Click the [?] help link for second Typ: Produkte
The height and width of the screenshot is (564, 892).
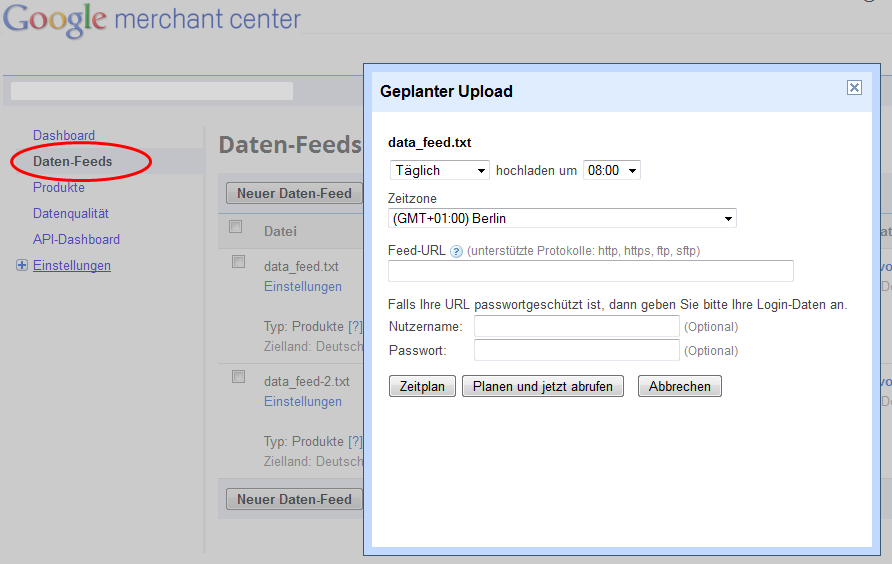click(x=355, y=442)
